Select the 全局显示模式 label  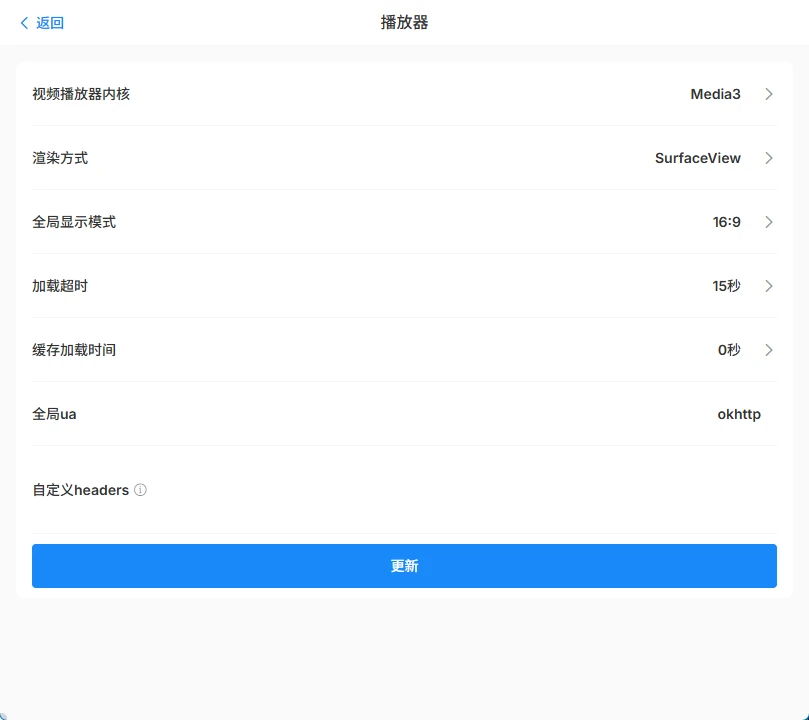point(74,222)
